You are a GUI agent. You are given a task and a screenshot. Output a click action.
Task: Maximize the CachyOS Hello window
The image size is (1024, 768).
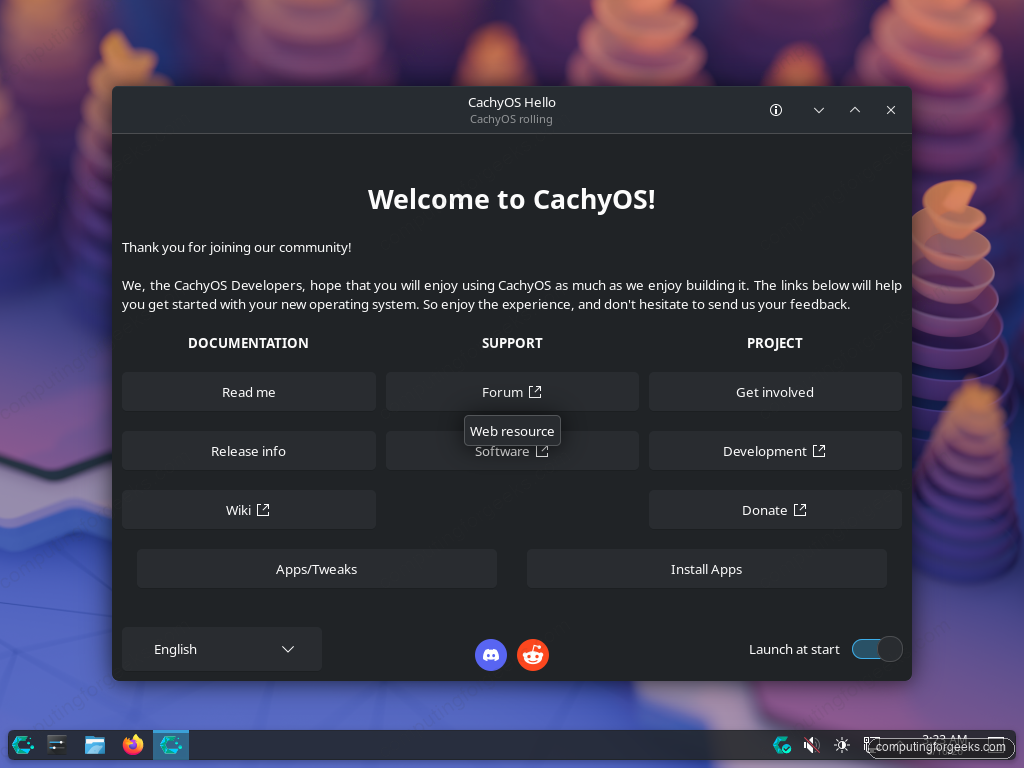[855, 110]
